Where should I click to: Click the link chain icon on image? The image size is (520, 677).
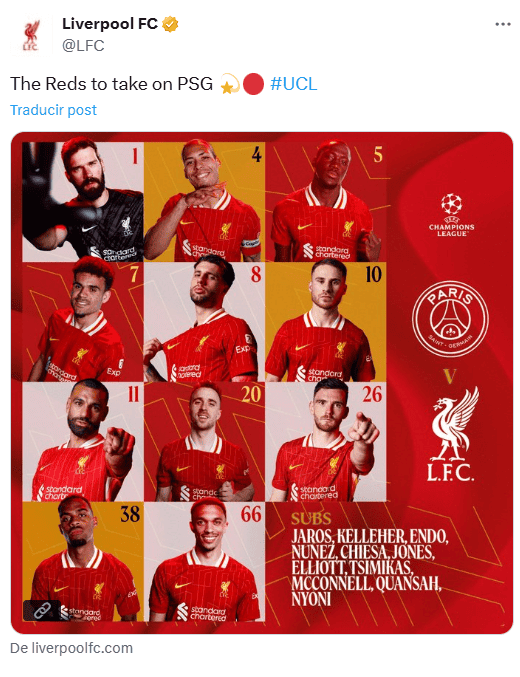[42, 610]
